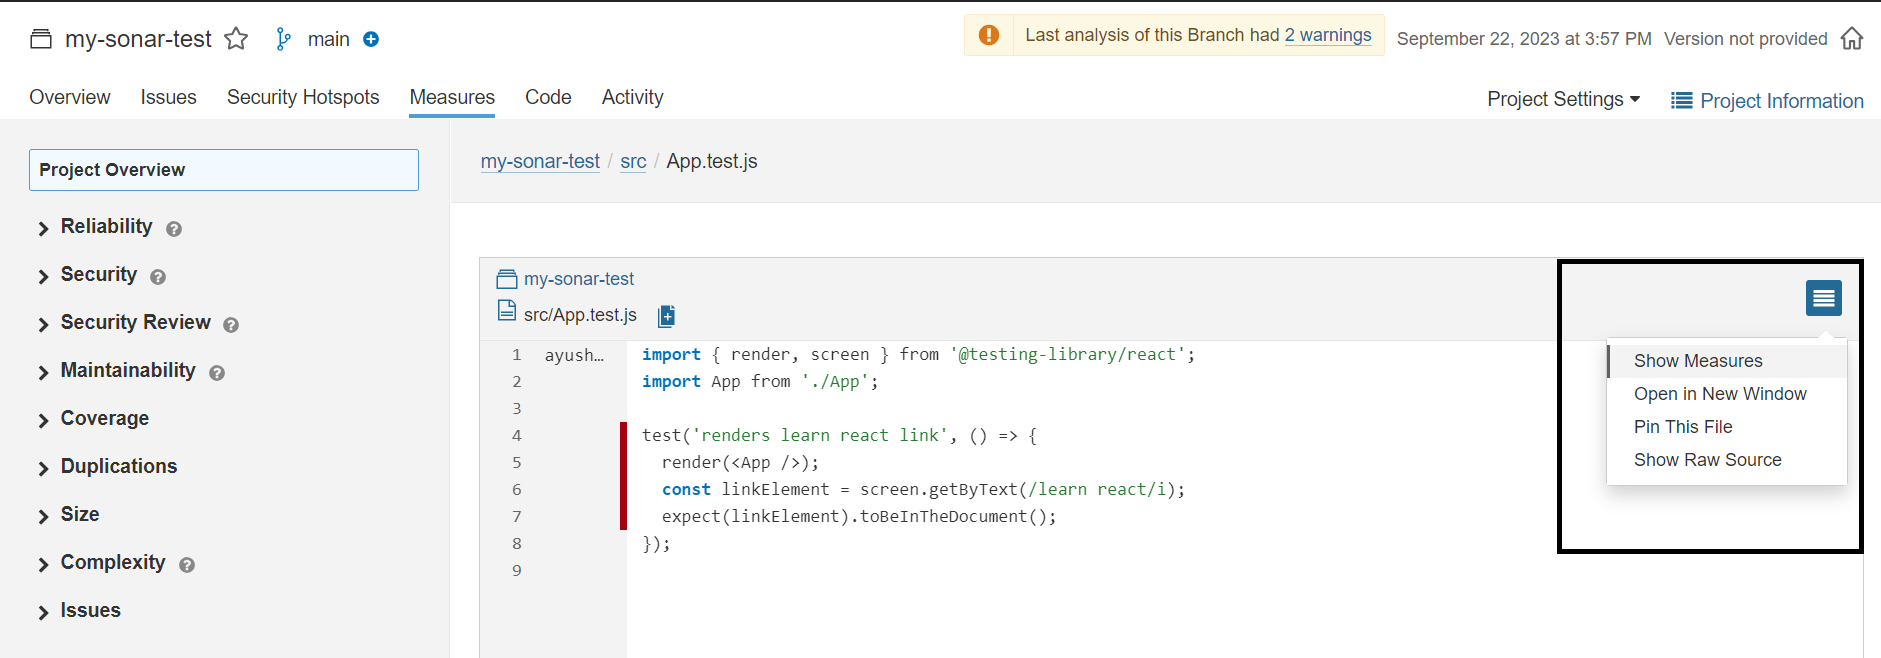Screen dimensions: 1881x658
Task: Expand the Maintainability section
Action: 43,373
